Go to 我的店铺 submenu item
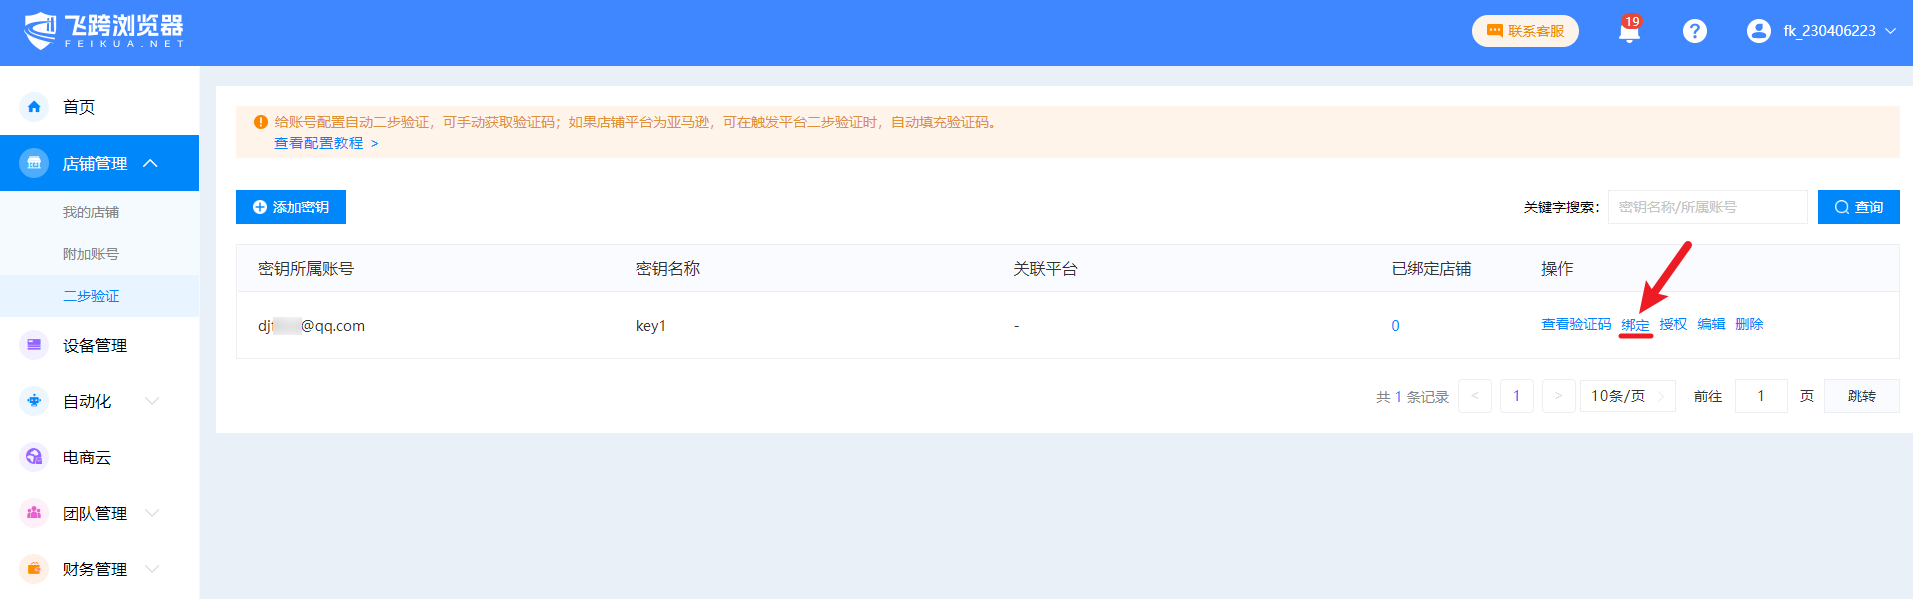 point(91,212)
